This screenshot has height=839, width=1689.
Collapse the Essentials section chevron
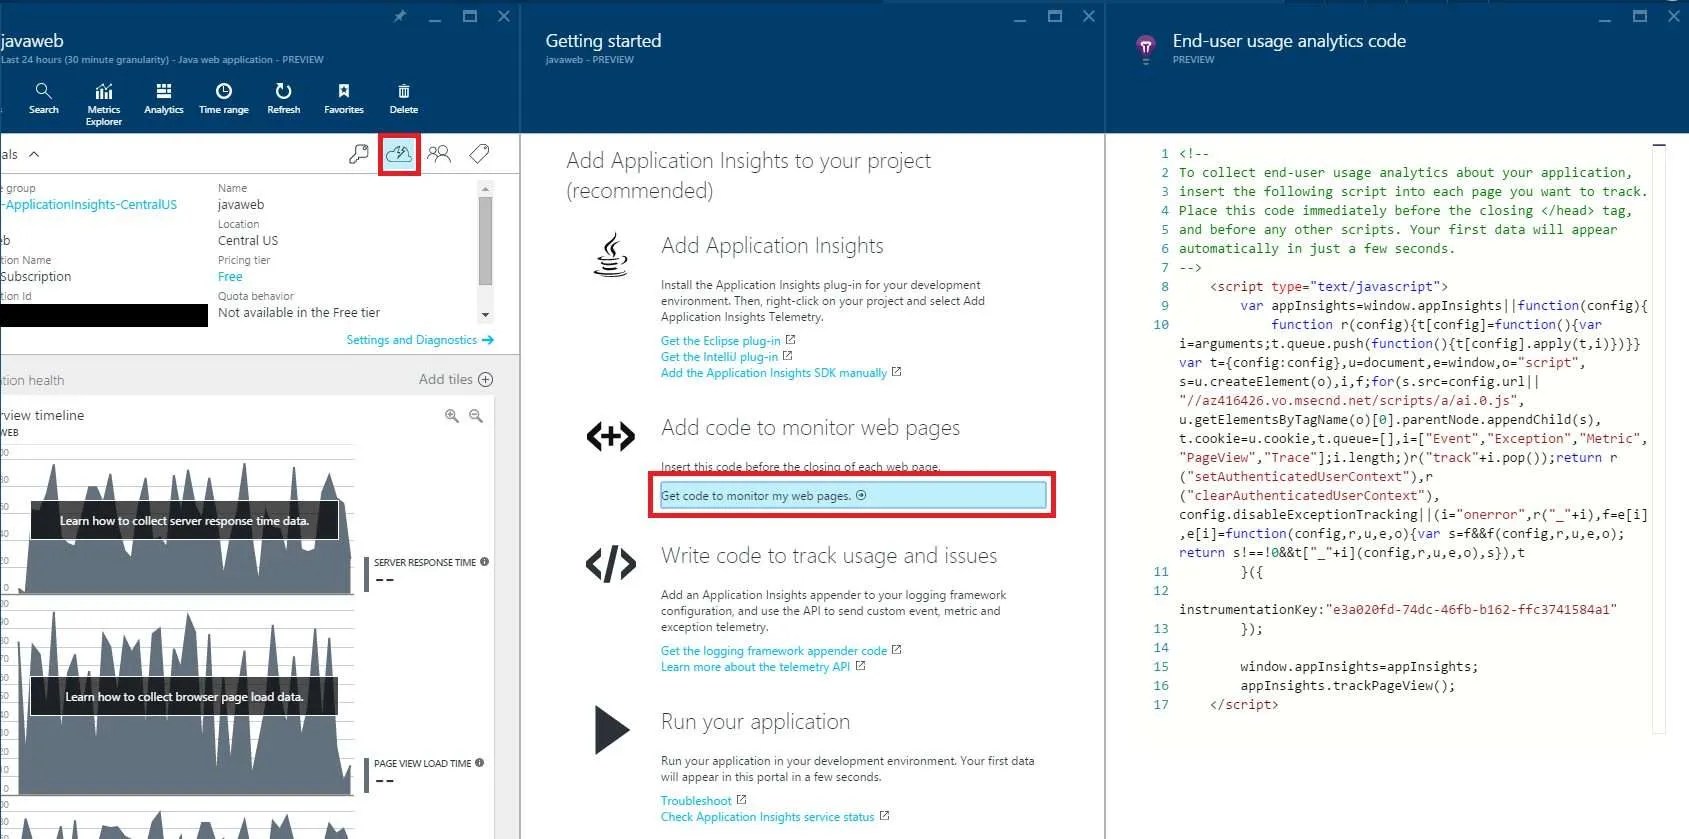[x=34, y=154]
